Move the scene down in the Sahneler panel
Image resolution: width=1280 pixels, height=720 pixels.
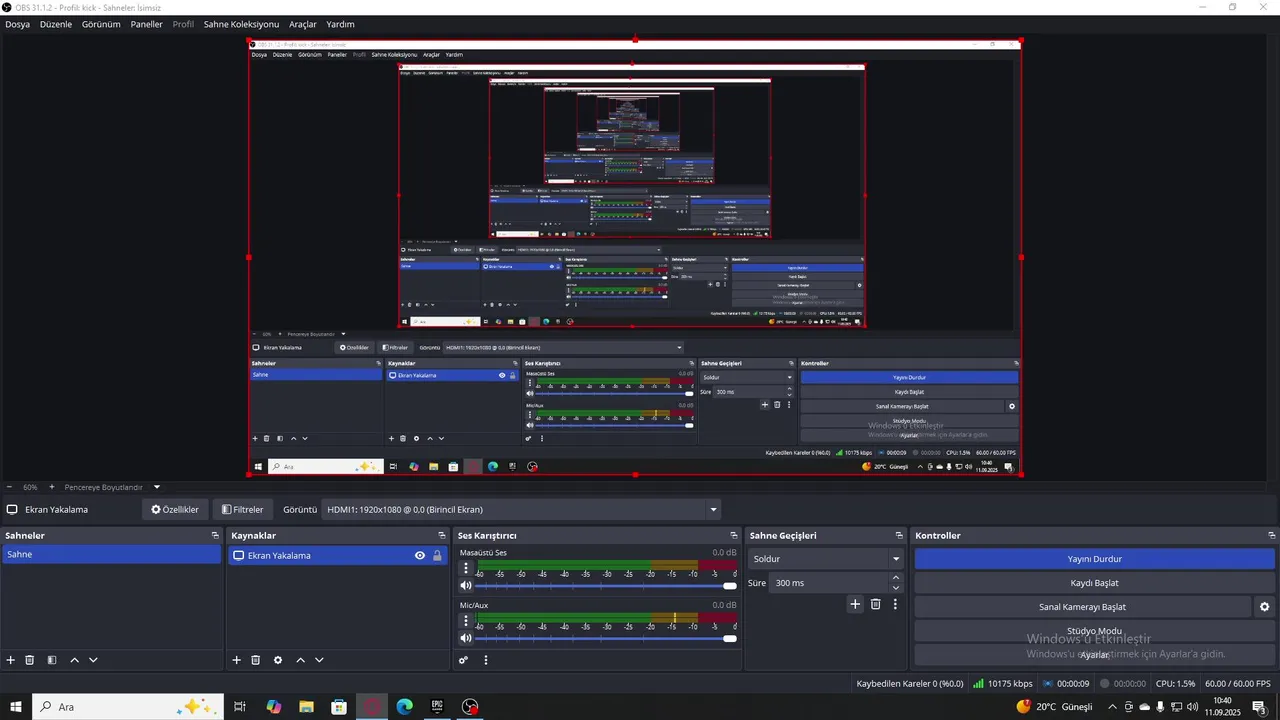93,660
